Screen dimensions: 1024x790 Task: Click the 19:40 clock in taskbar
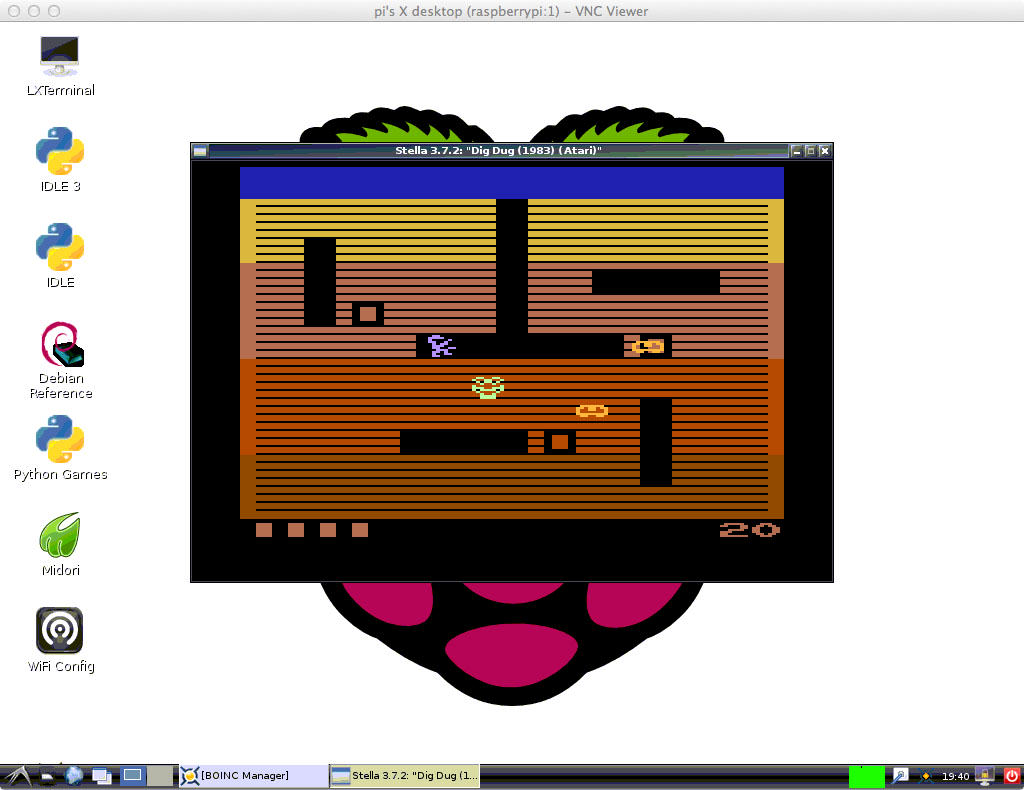pyautogui.click(x=956, y=776)
